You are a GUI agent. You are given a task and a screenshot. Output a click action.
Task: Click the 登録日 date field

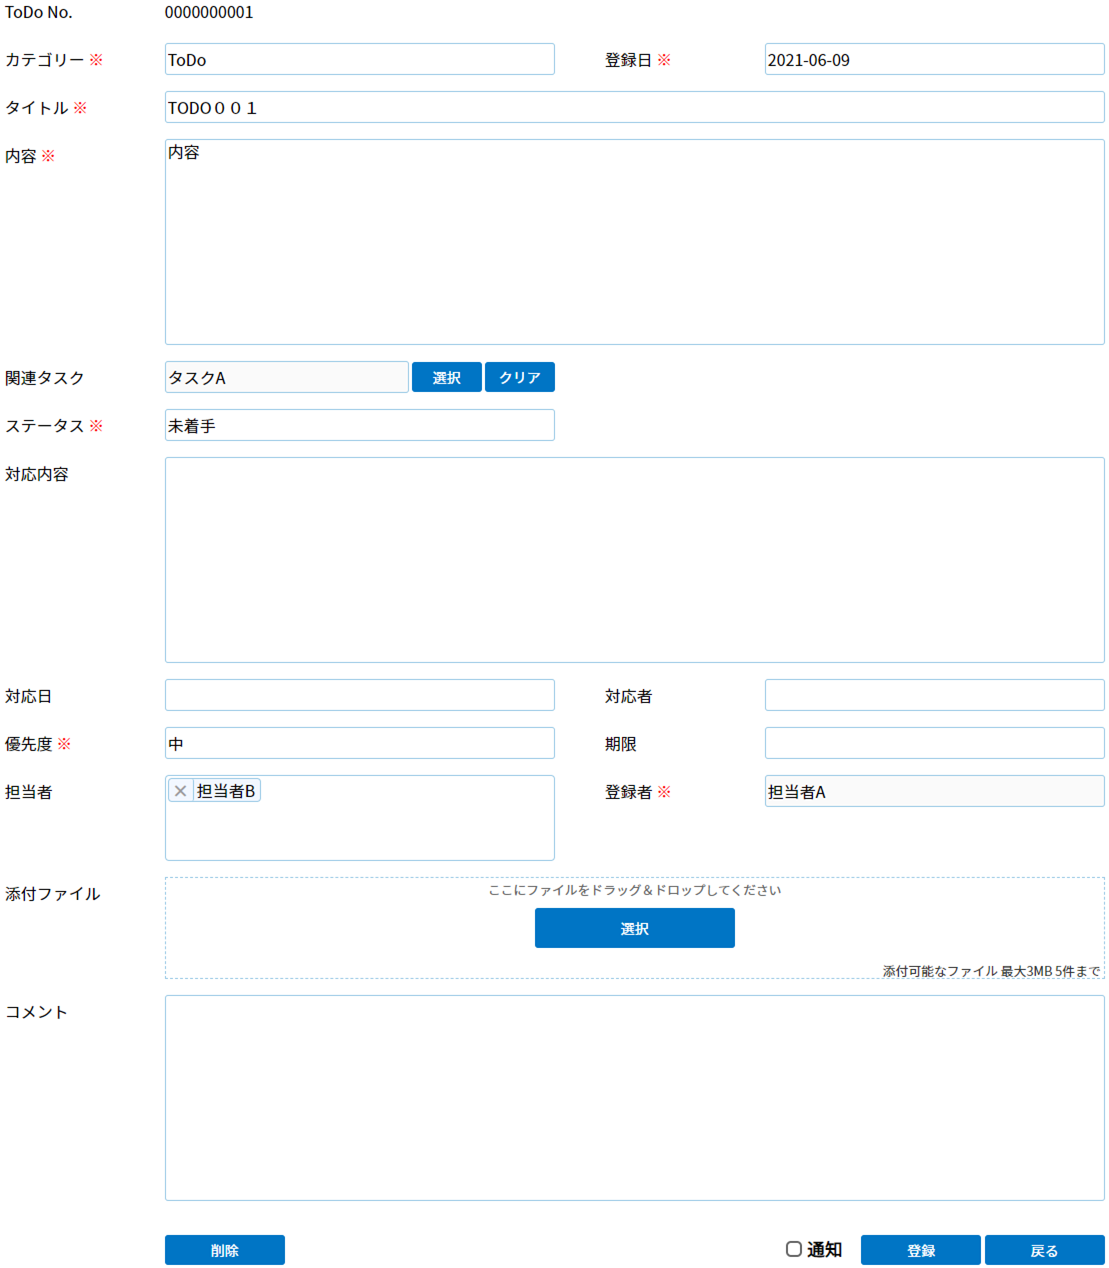point(934,60)
